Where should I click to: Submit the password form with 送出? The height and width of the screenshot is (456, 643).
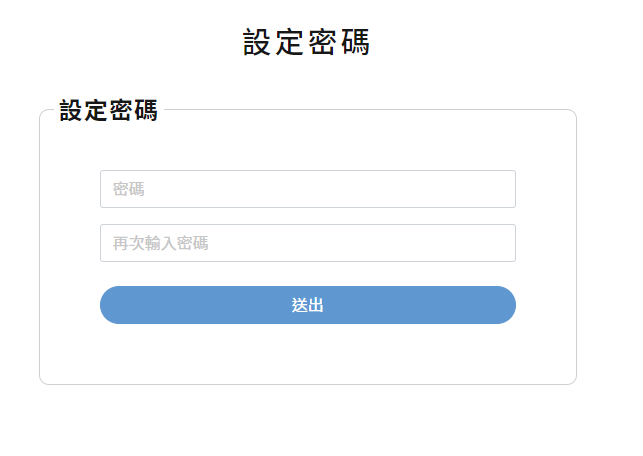[x=307, y=305]
